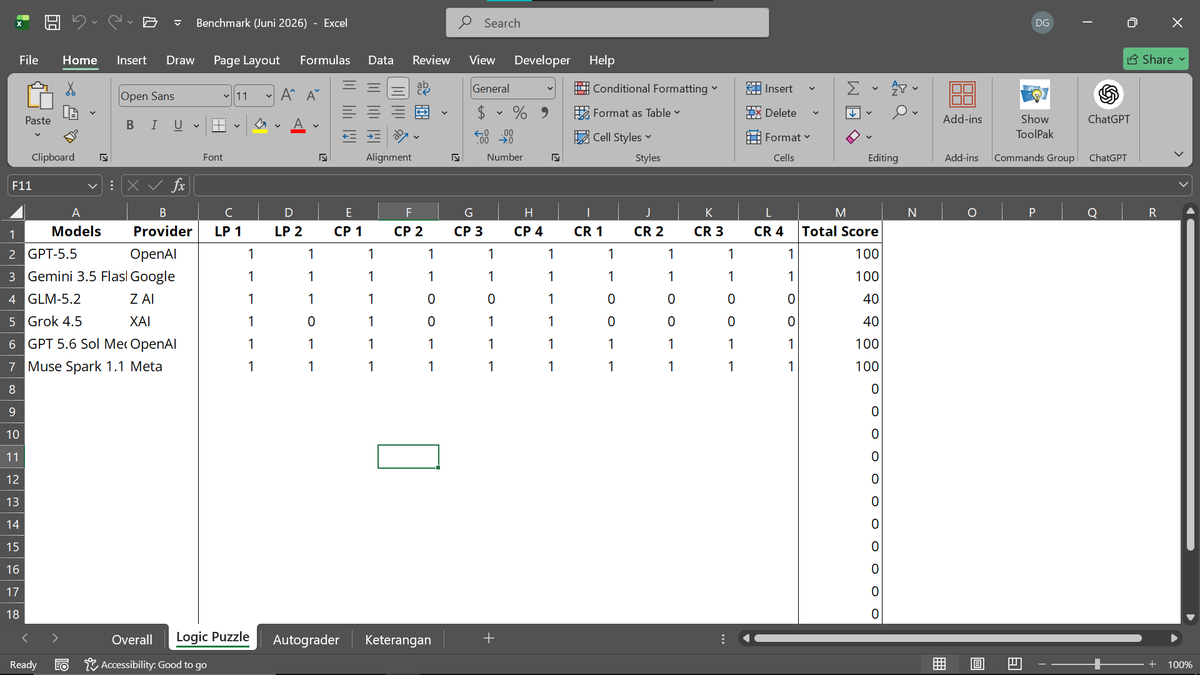
Task: Open the Insert ribbon tab
Action: tap(132, 60)
